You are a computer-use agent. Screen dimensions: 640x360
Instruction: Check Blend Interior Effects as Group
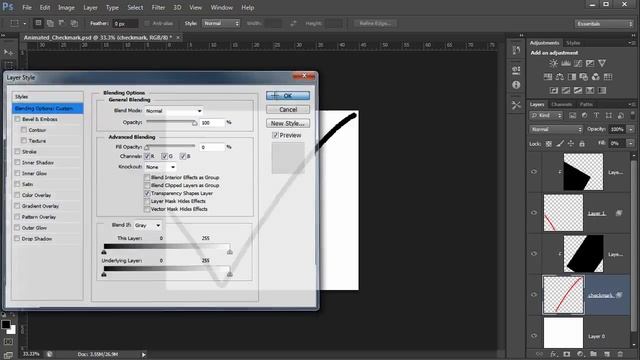(x=147, y=177)
